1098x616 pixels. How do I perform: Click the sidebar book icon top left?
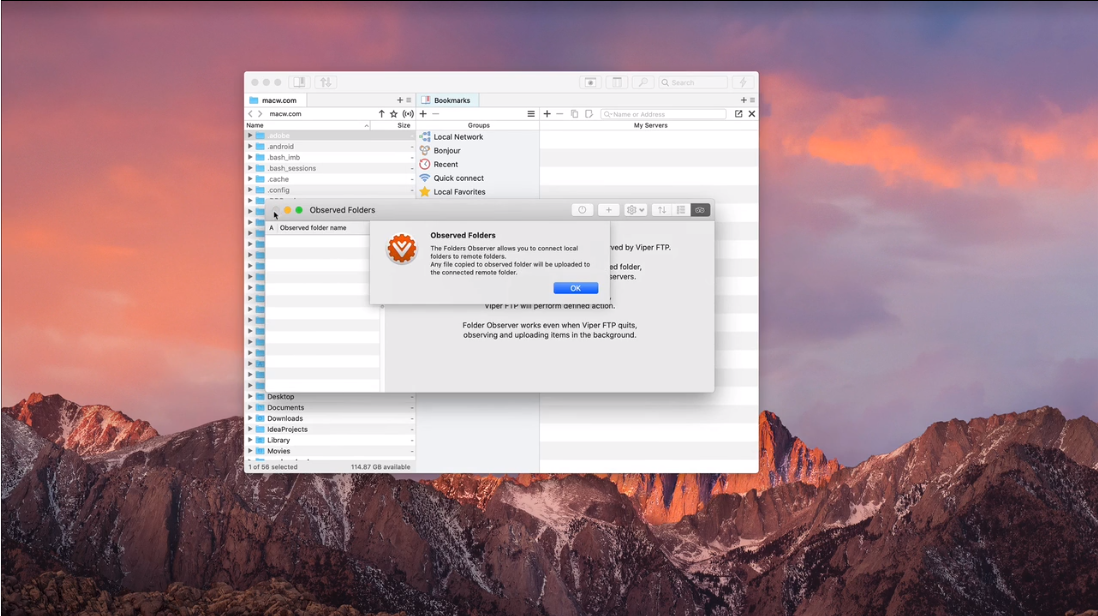click(x=298, y=81)
